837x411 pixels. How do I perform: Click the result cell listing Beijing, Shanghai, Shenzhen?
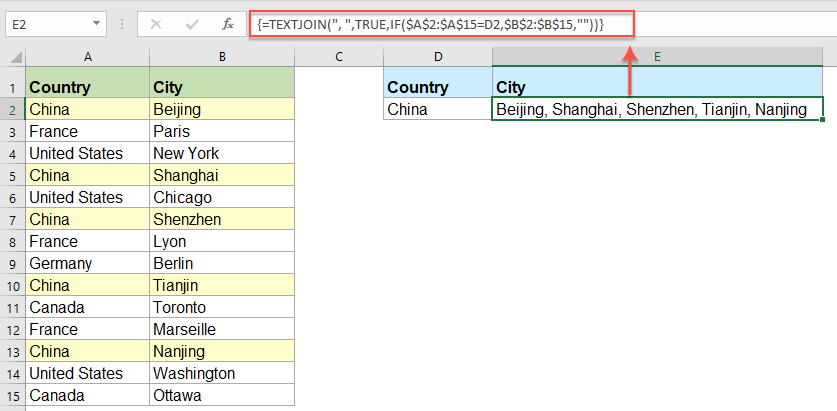tap(657, 109)
